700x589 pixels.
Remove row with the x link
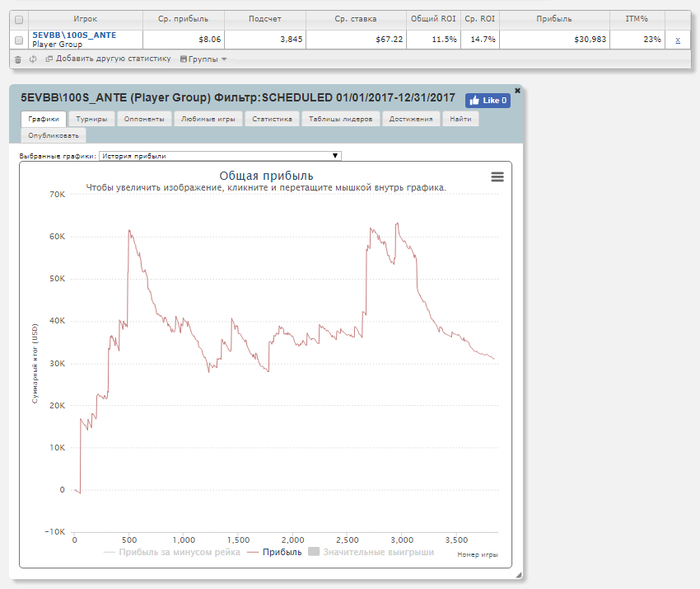678,40
